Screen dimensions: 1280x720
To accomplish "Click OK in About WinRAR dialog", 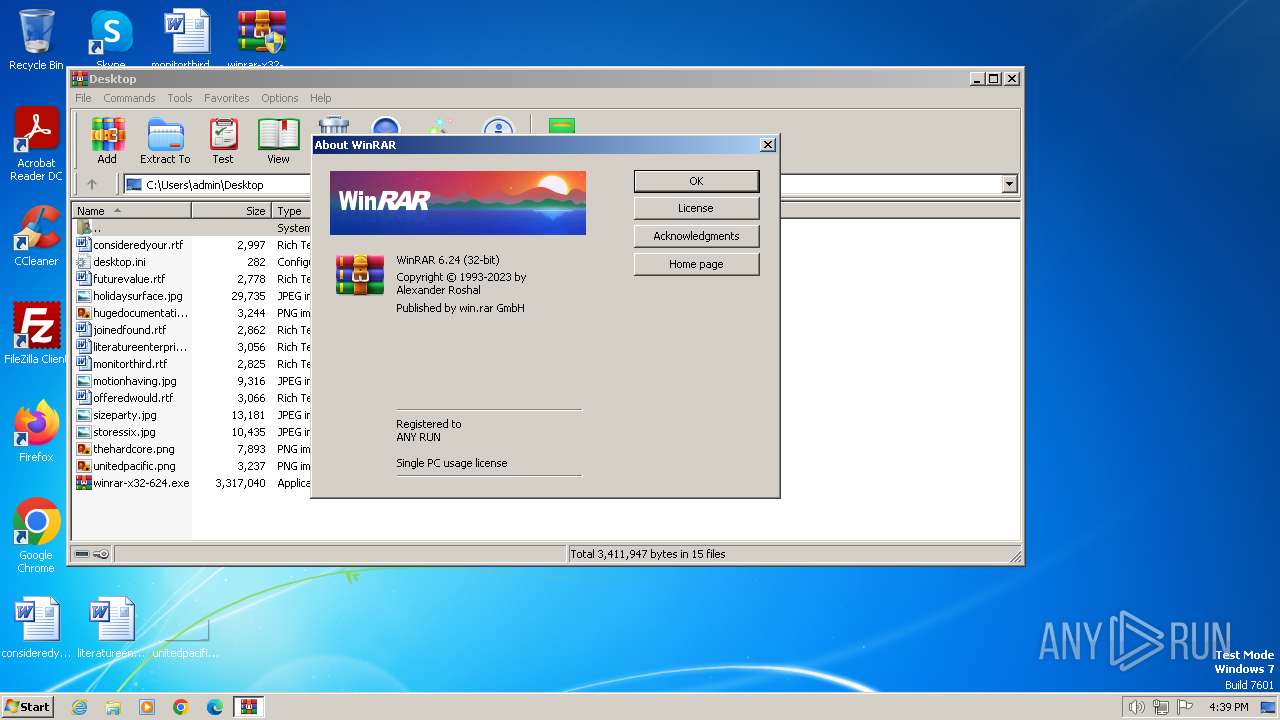I will (x=696, y=181).
